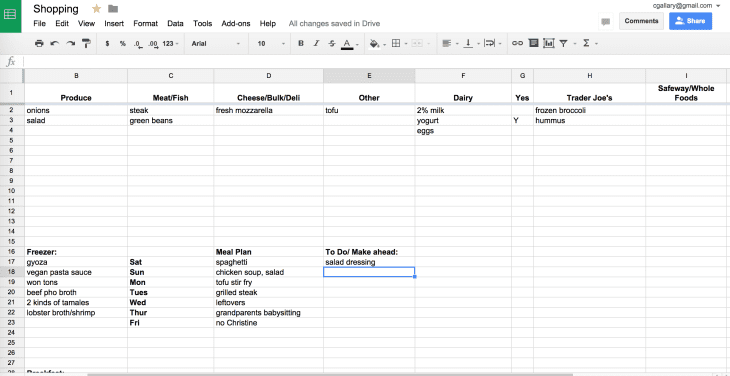This screenshot has height=376, width=730.
Task: Increase decimal places
Action: tap(153, 43)
